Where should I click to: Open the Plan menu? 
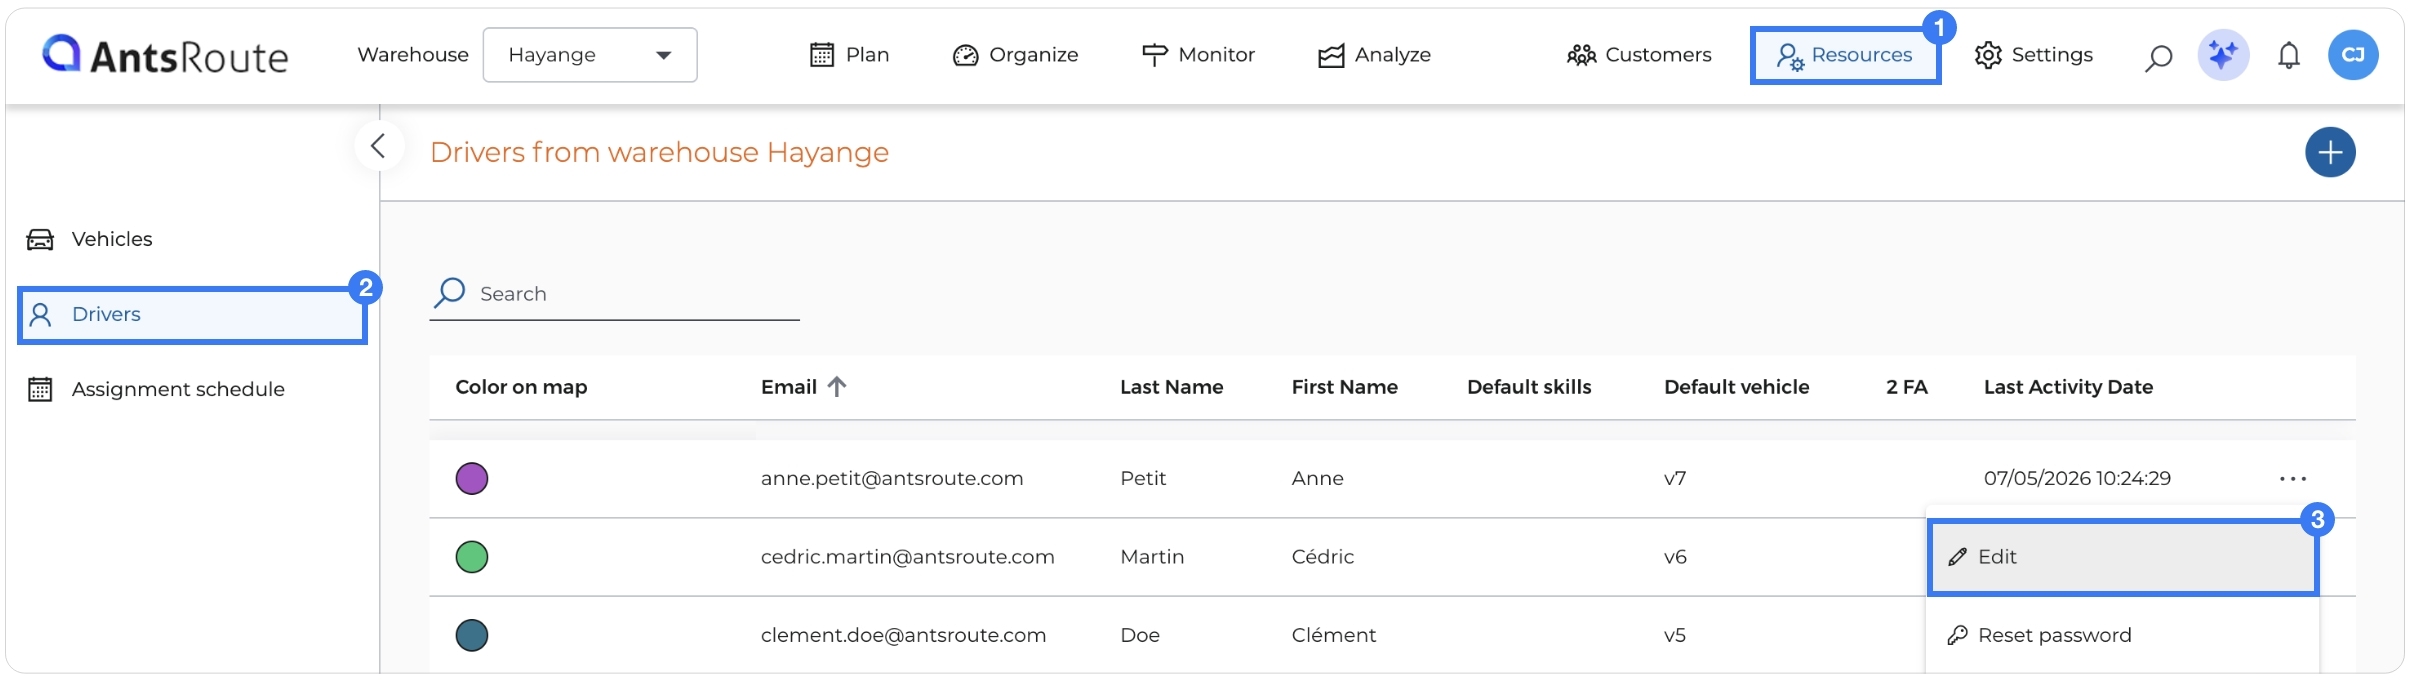(849, 55)
